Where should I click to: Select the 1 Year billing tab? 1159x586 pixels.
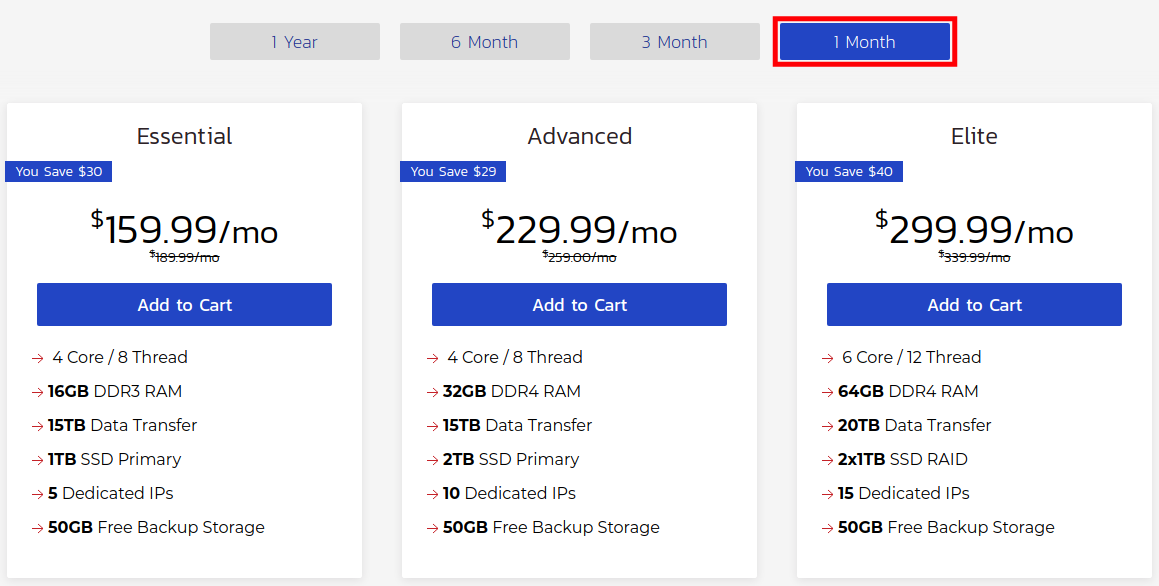(294, 42)
